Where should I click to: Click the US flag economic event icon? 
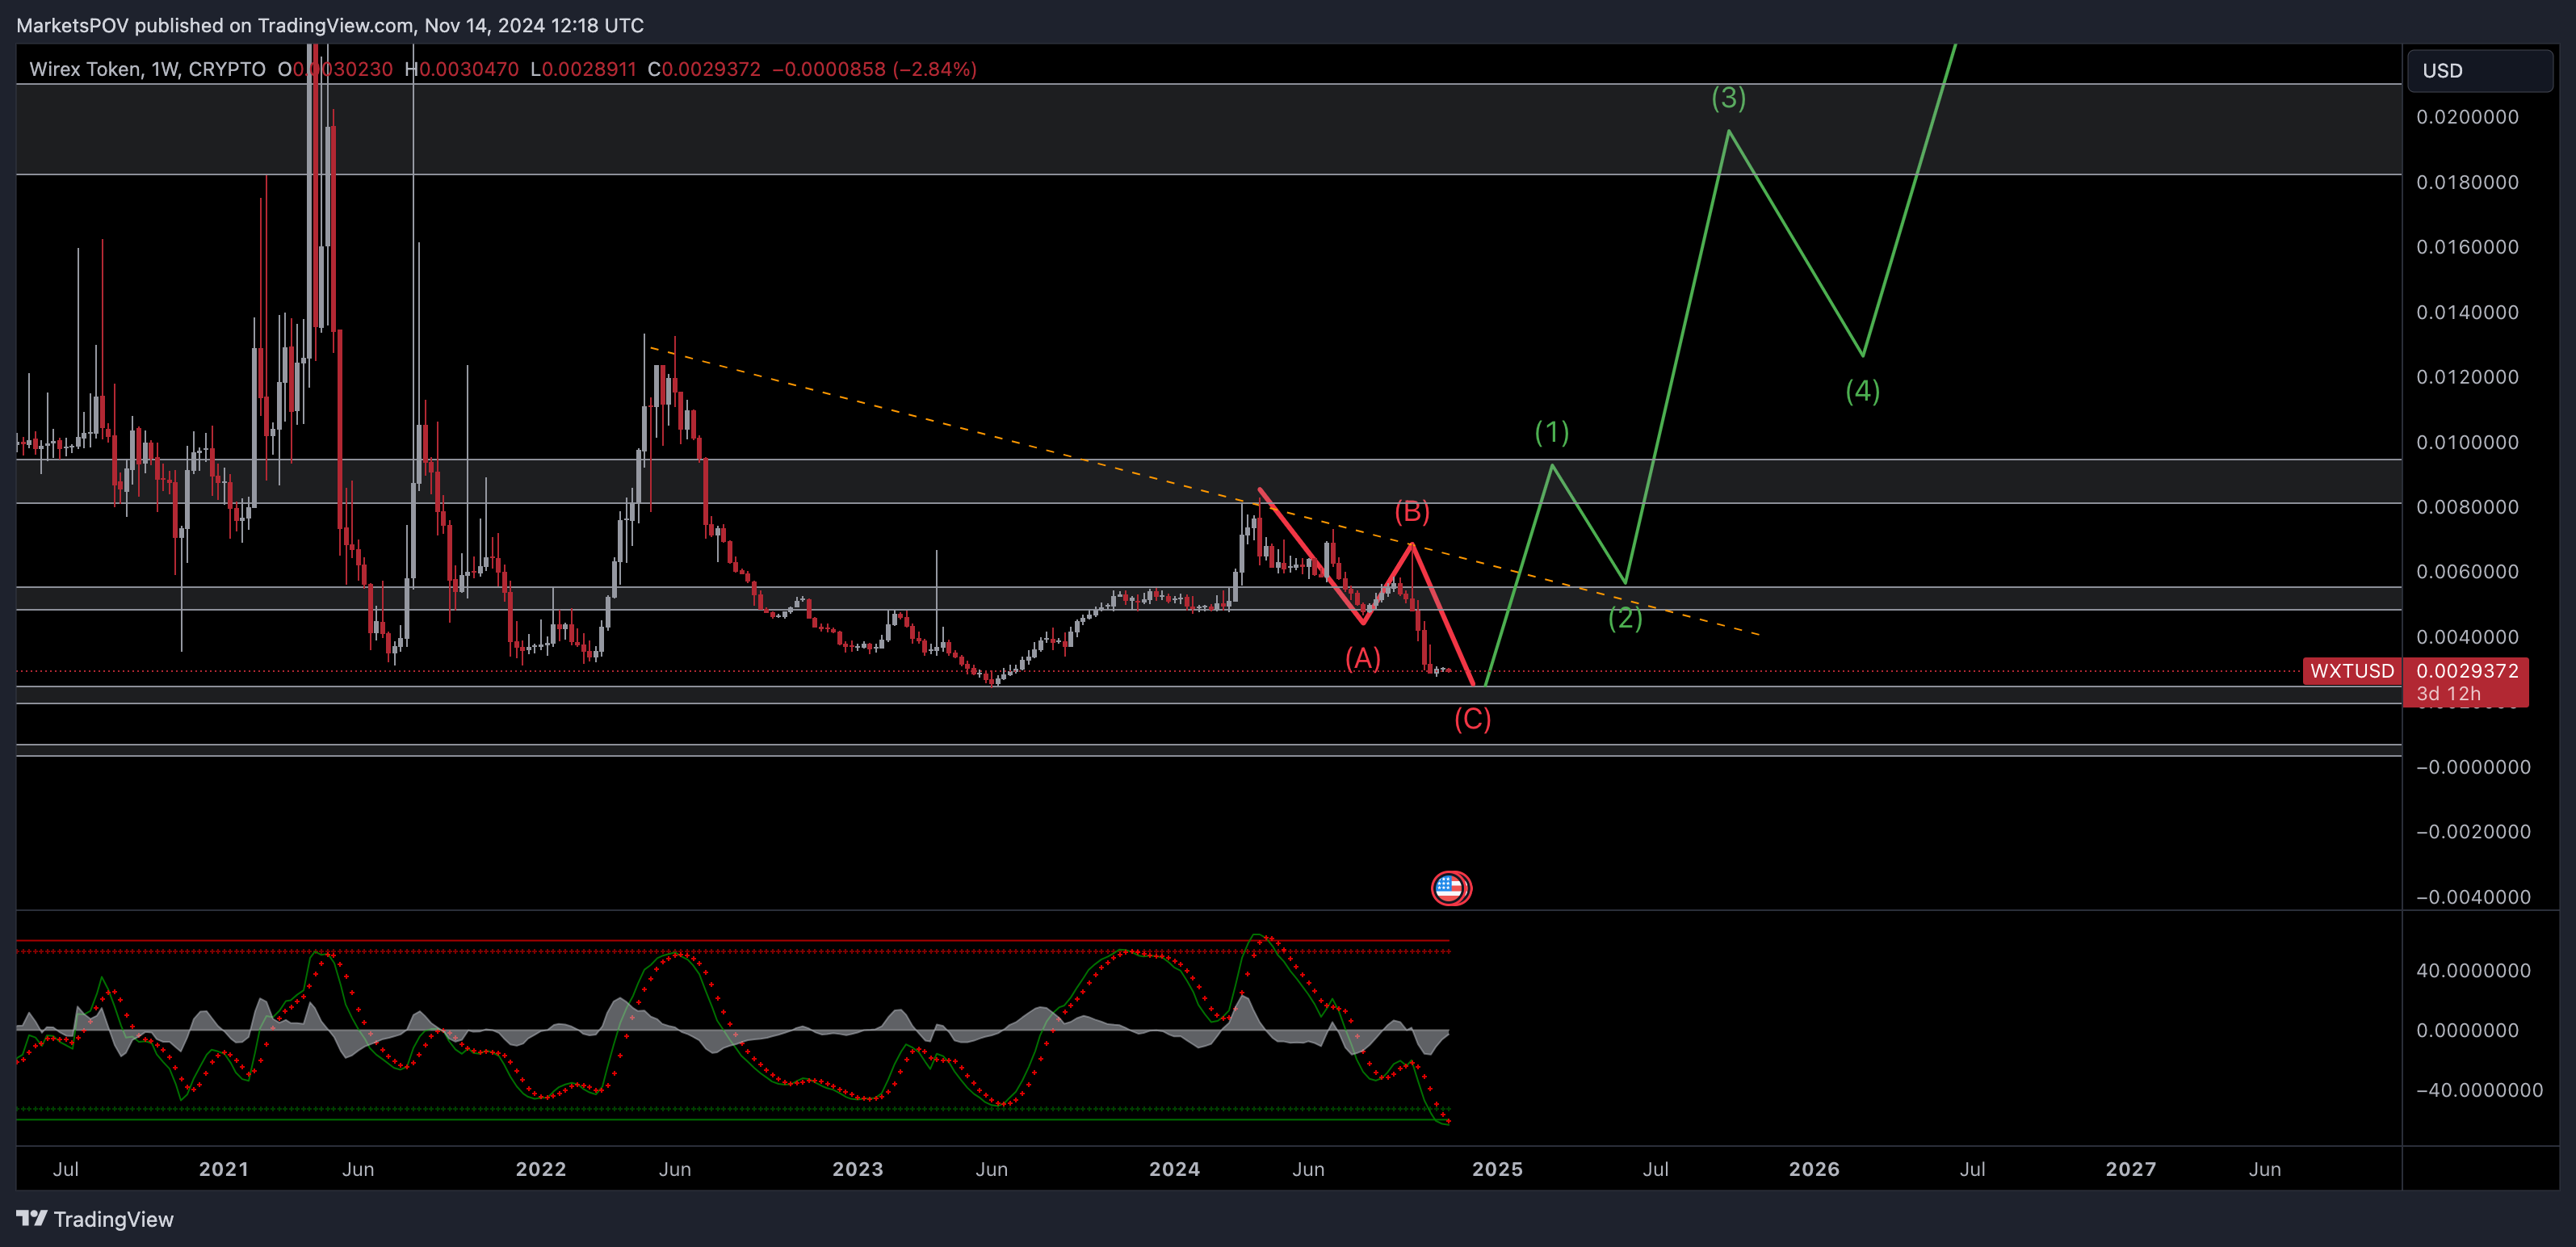pyautogui.click(x=1450, y=888)
